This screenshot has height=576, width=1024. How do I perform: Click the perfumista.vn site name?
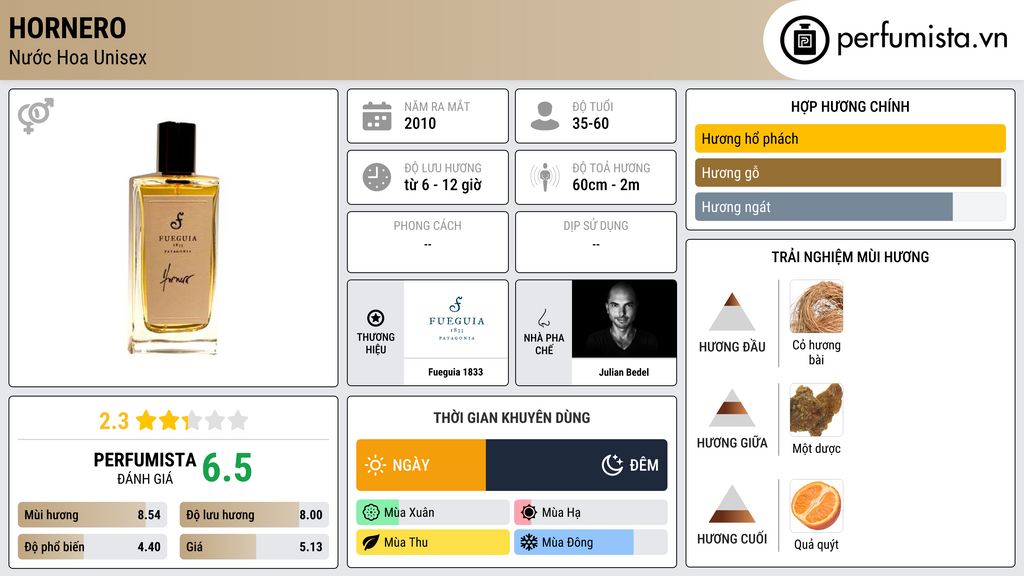[x=922, y=38]
